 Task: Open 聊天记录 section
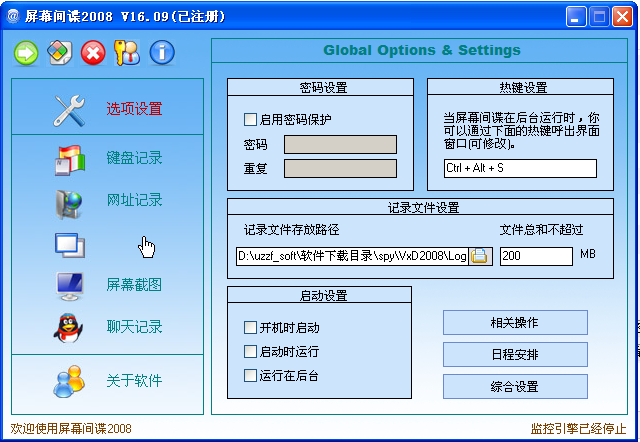(x=134, y=327)
